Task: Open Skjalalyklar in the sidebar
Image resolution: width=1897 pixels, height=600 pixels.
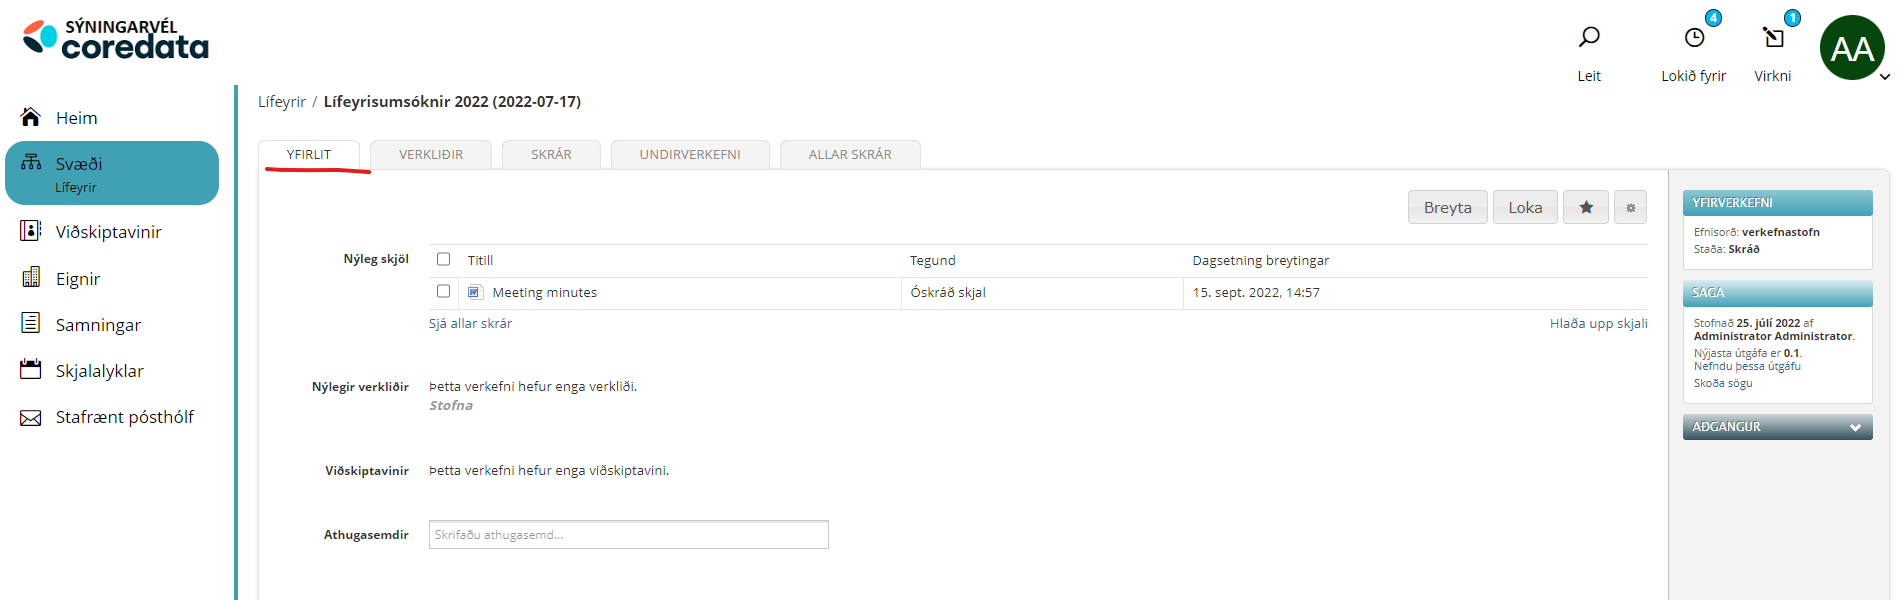Action: [x=99, y=371]
